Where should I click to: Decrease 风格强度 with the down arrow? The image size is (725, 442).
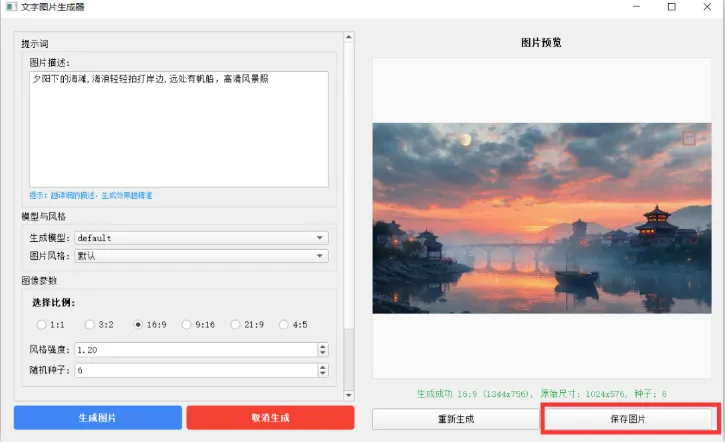[322, 353]
